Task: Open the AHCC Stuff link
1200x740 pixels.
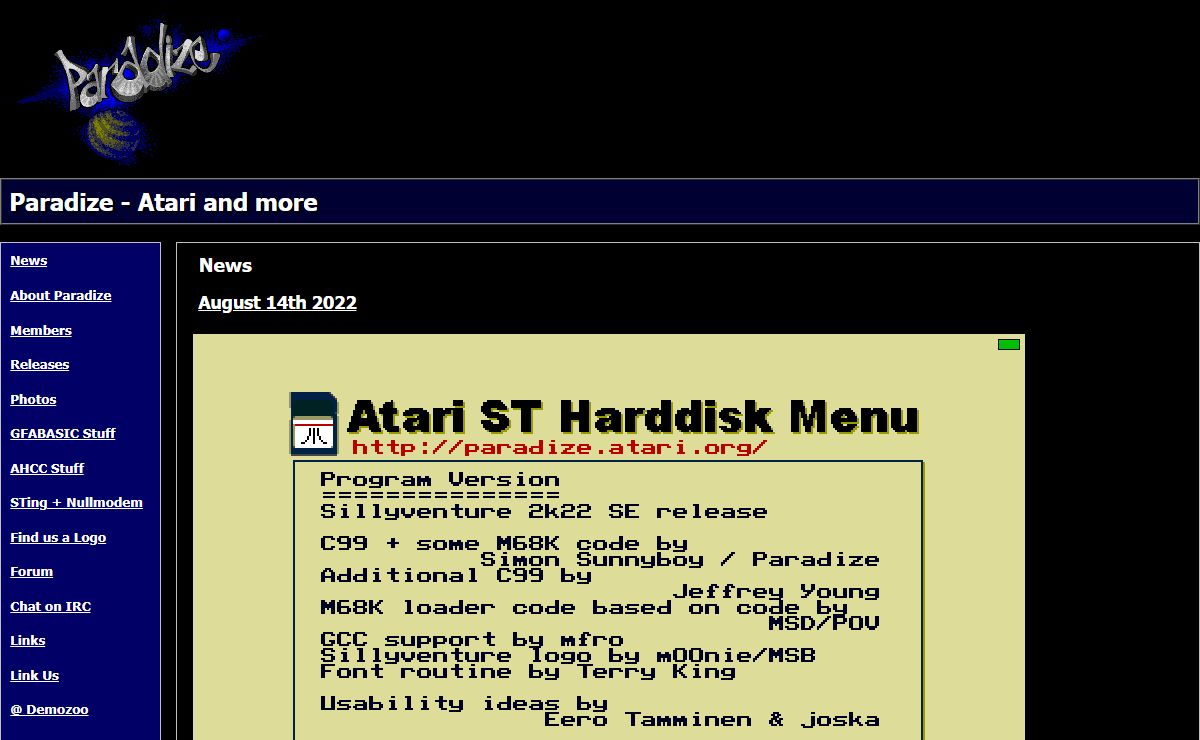Action: [x=47, y=469]
